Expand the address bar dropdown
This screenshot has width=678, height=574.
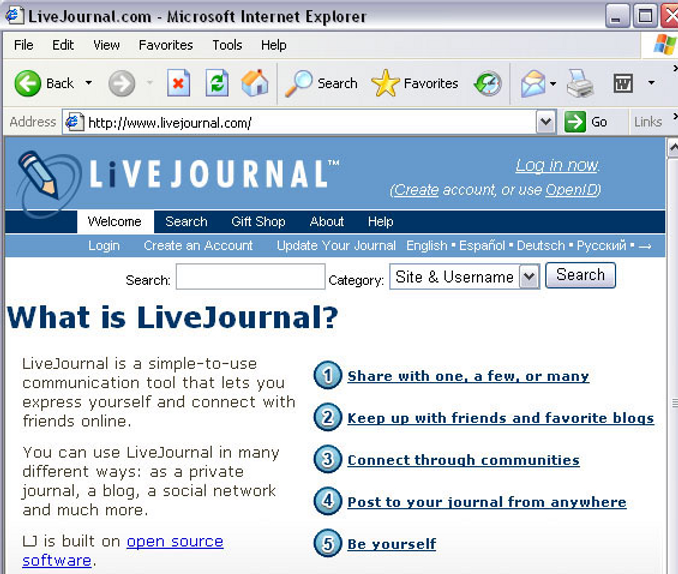[546, 122]
